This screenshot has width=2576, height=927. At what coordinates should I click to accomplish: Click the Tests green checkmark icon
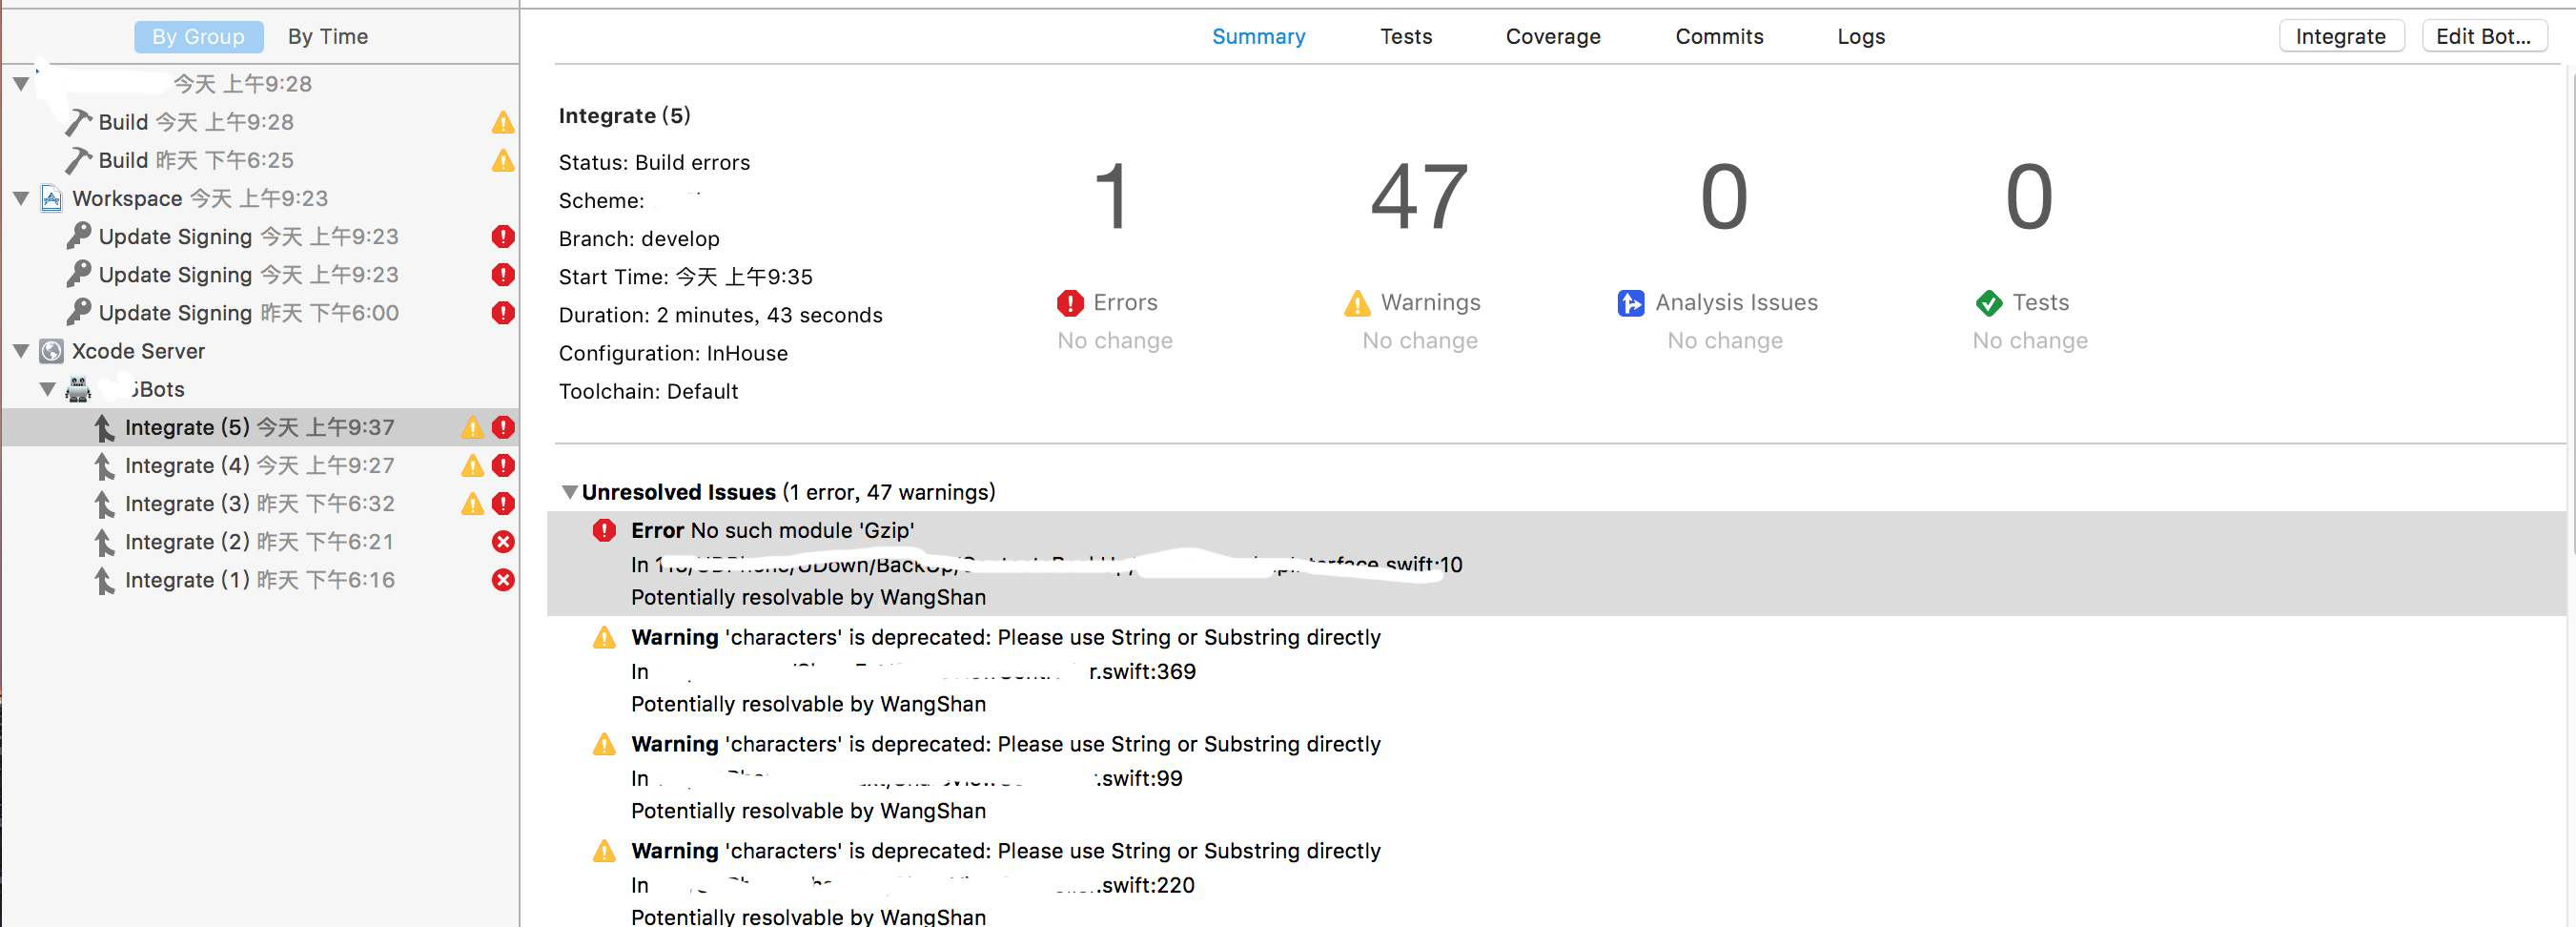pyautogui.click(x=1989, y=302)
